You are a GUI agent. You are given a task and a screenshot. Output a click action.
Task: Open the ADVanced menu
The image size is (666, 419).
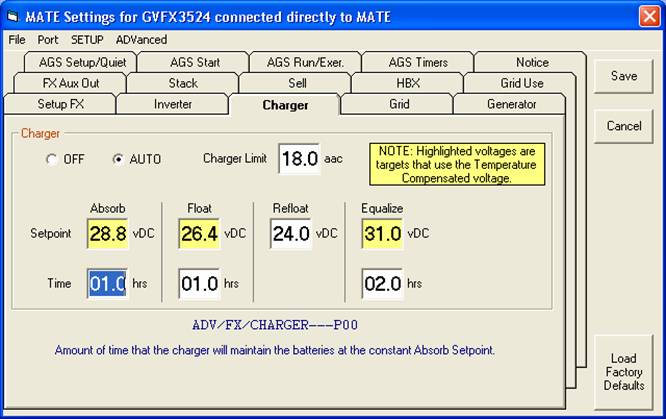tap(141, 40)
